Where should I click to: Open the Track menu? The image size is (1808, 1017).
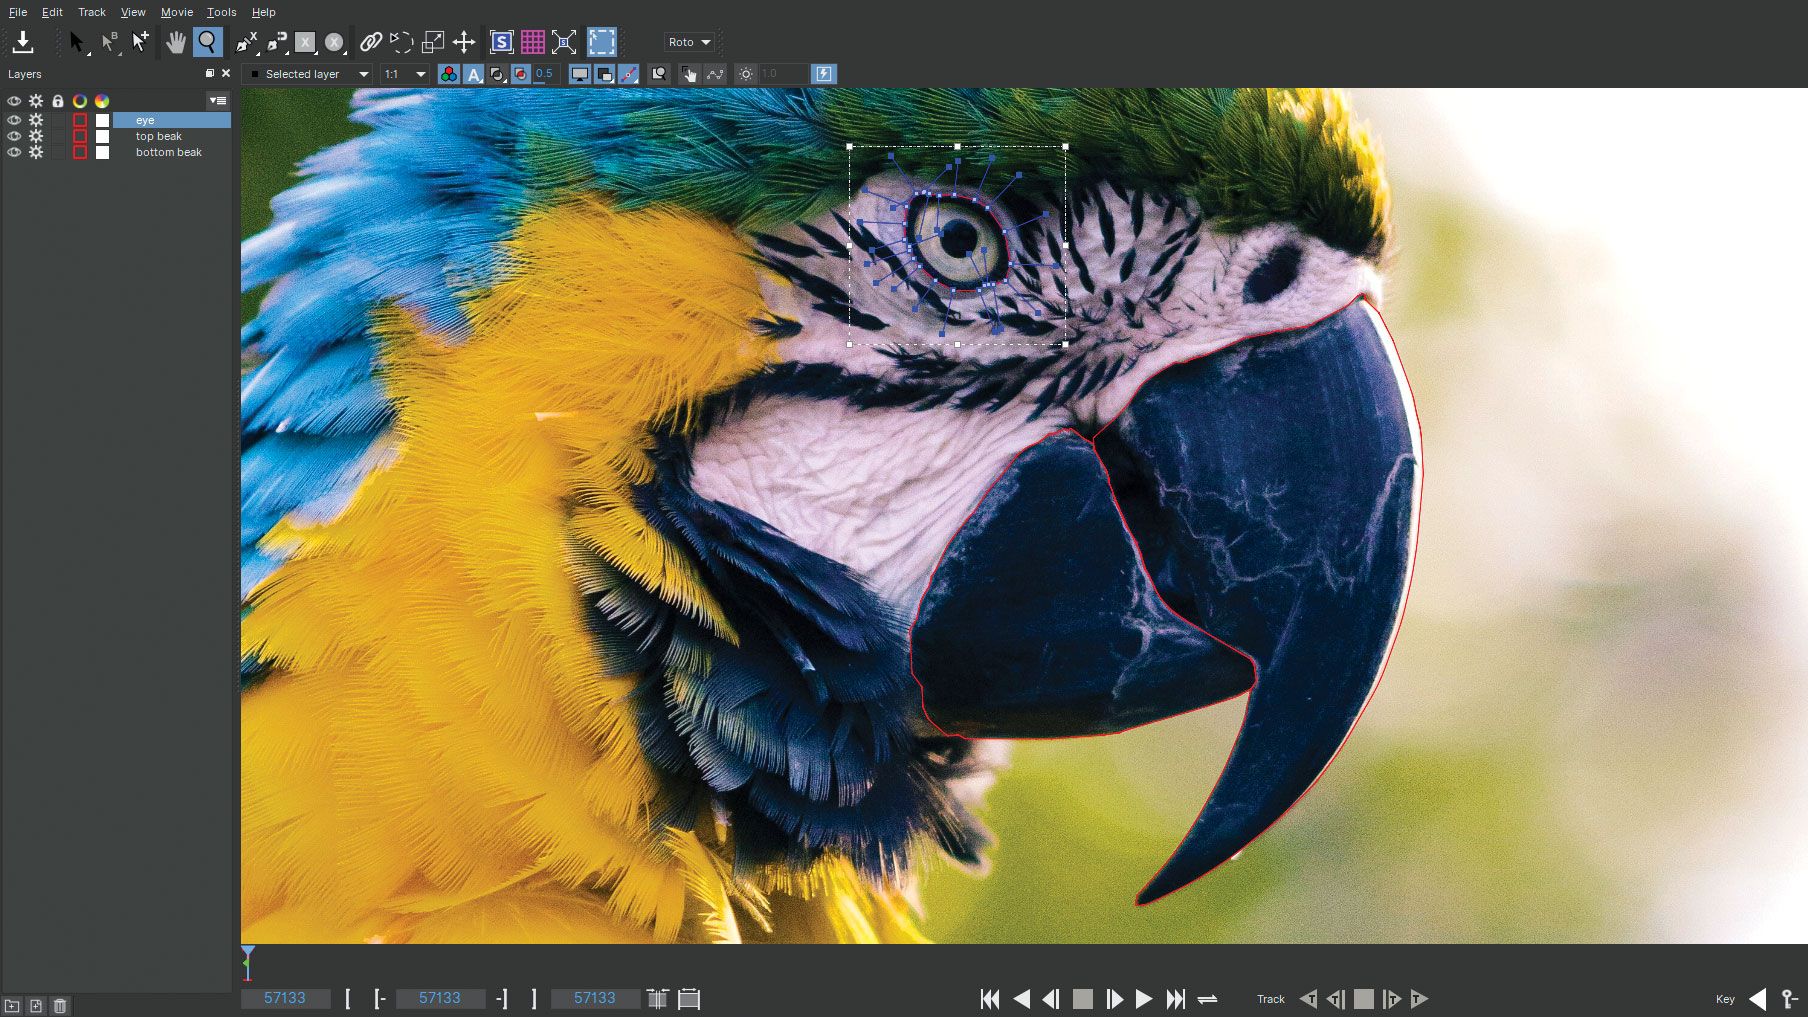[x=91, y=12]
